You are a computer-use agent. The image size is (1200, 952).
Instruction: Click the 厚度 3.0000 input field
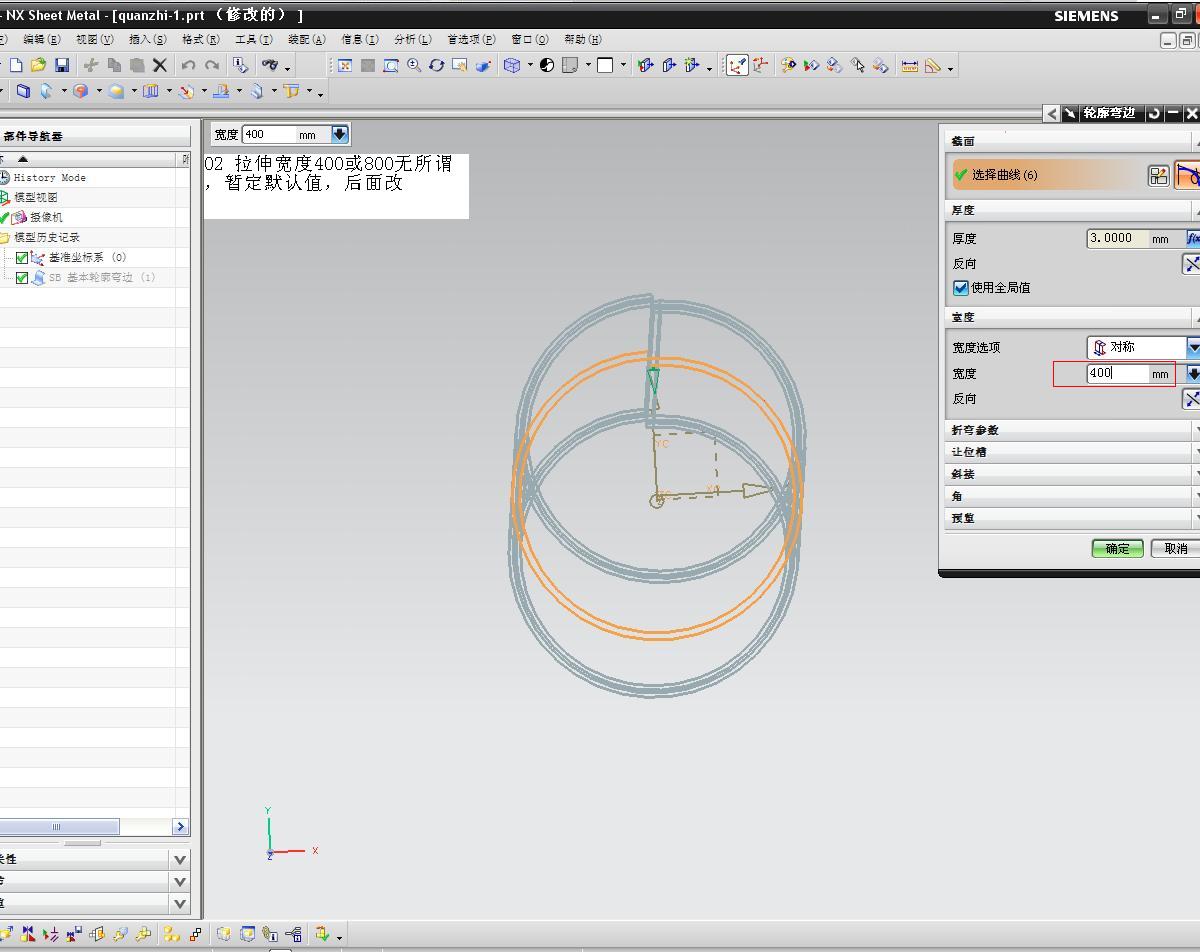pos(1117,238)
